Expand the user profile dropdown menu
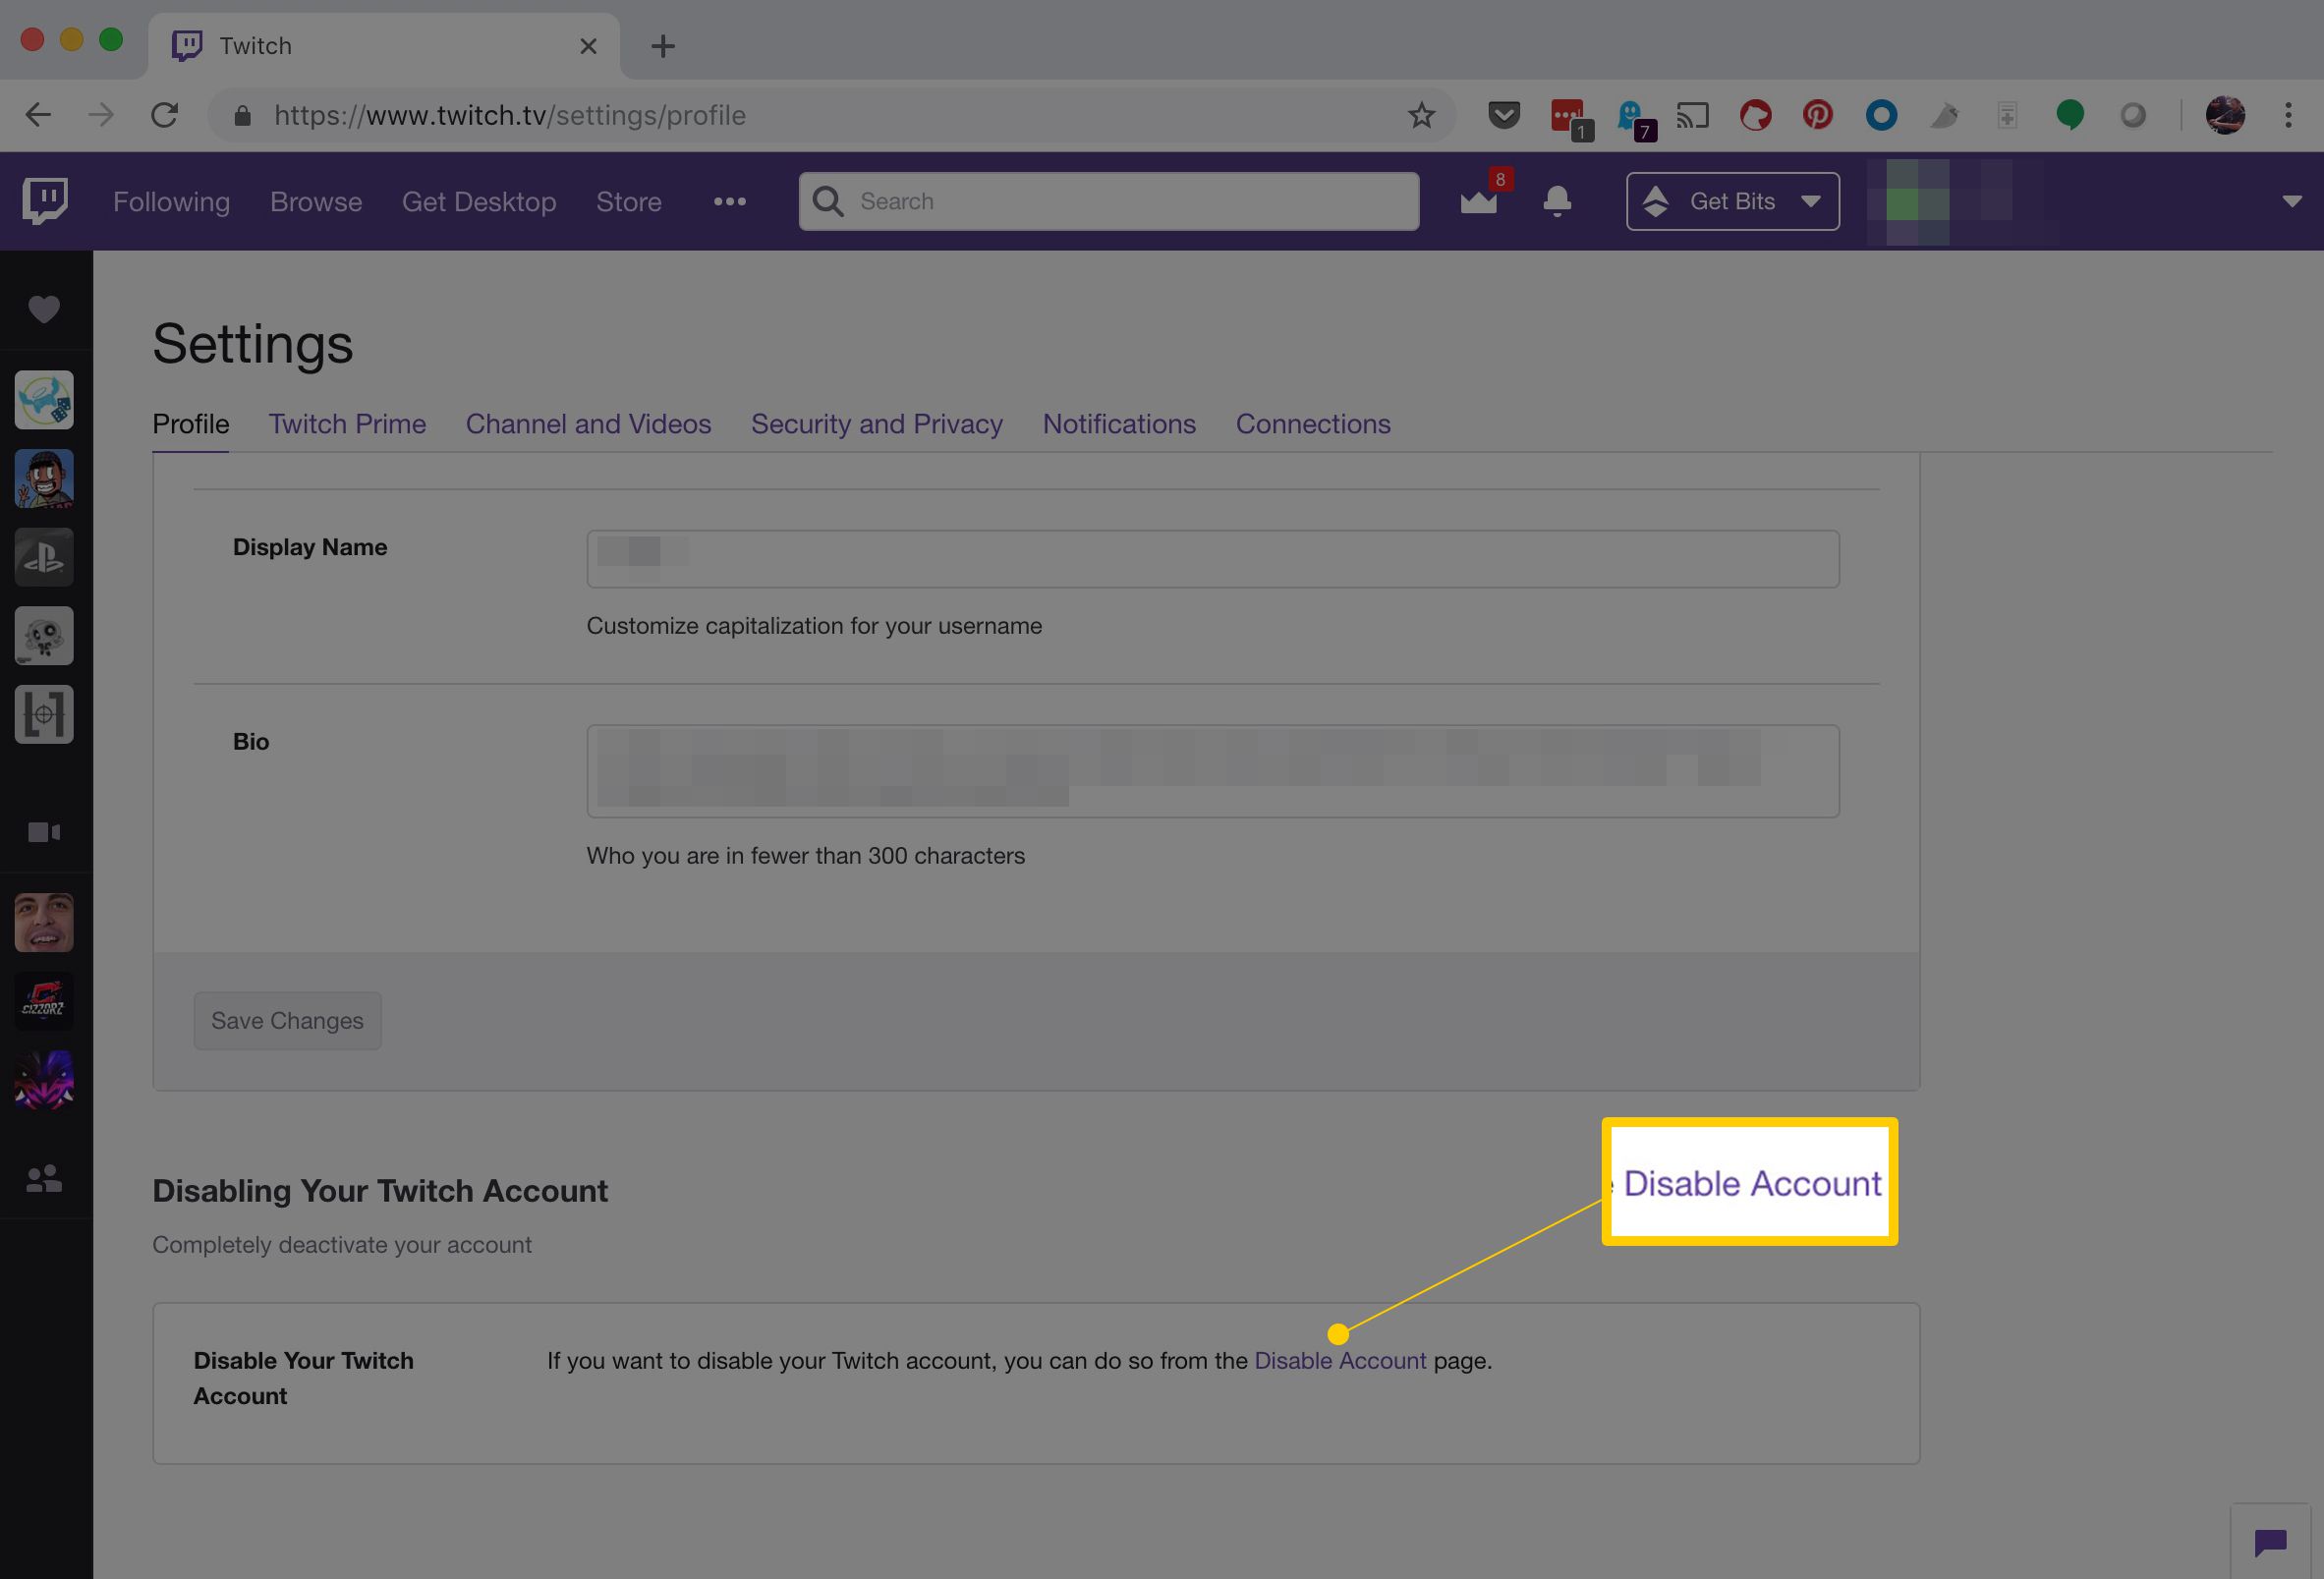The image size is (2324, 1579). (2291, 200)
